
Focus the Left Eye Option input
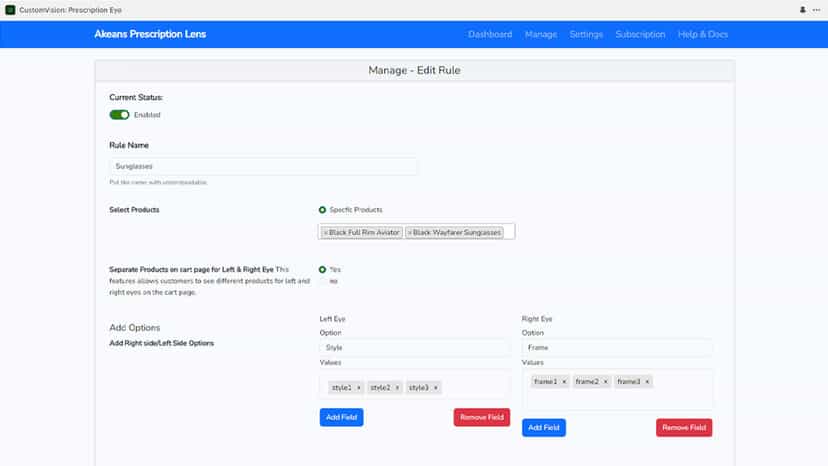click(415, 348)
